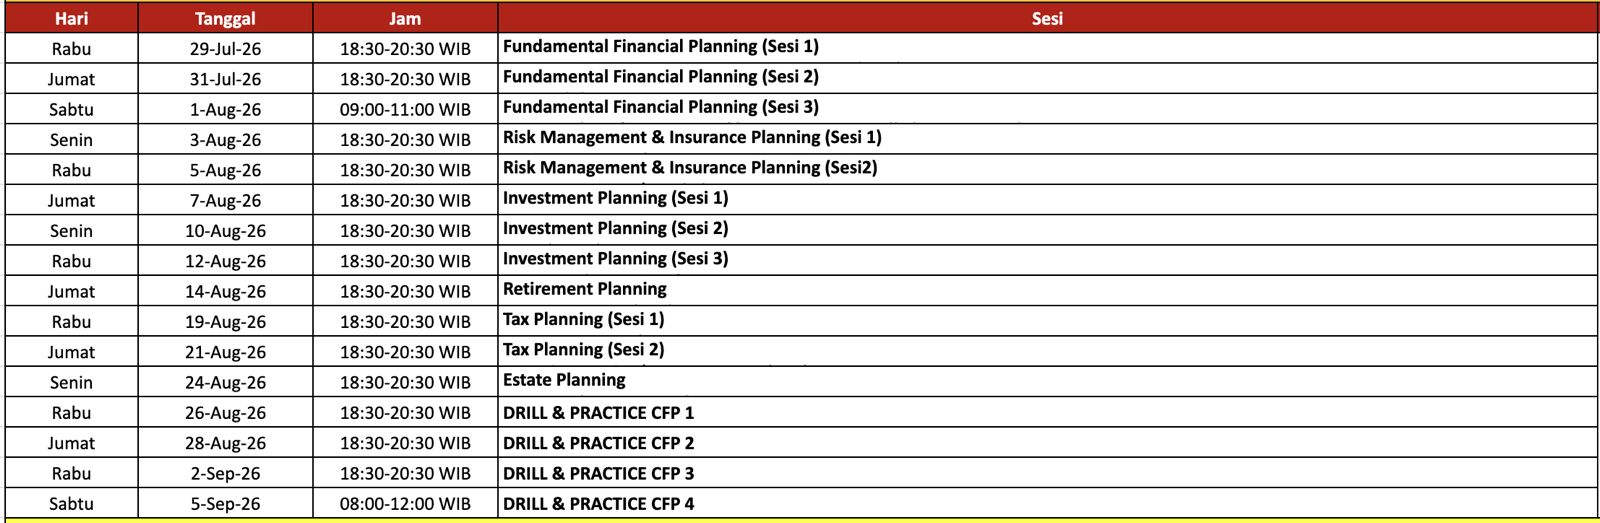Click the 29-Jul-26 date cell

coord(225,48)
